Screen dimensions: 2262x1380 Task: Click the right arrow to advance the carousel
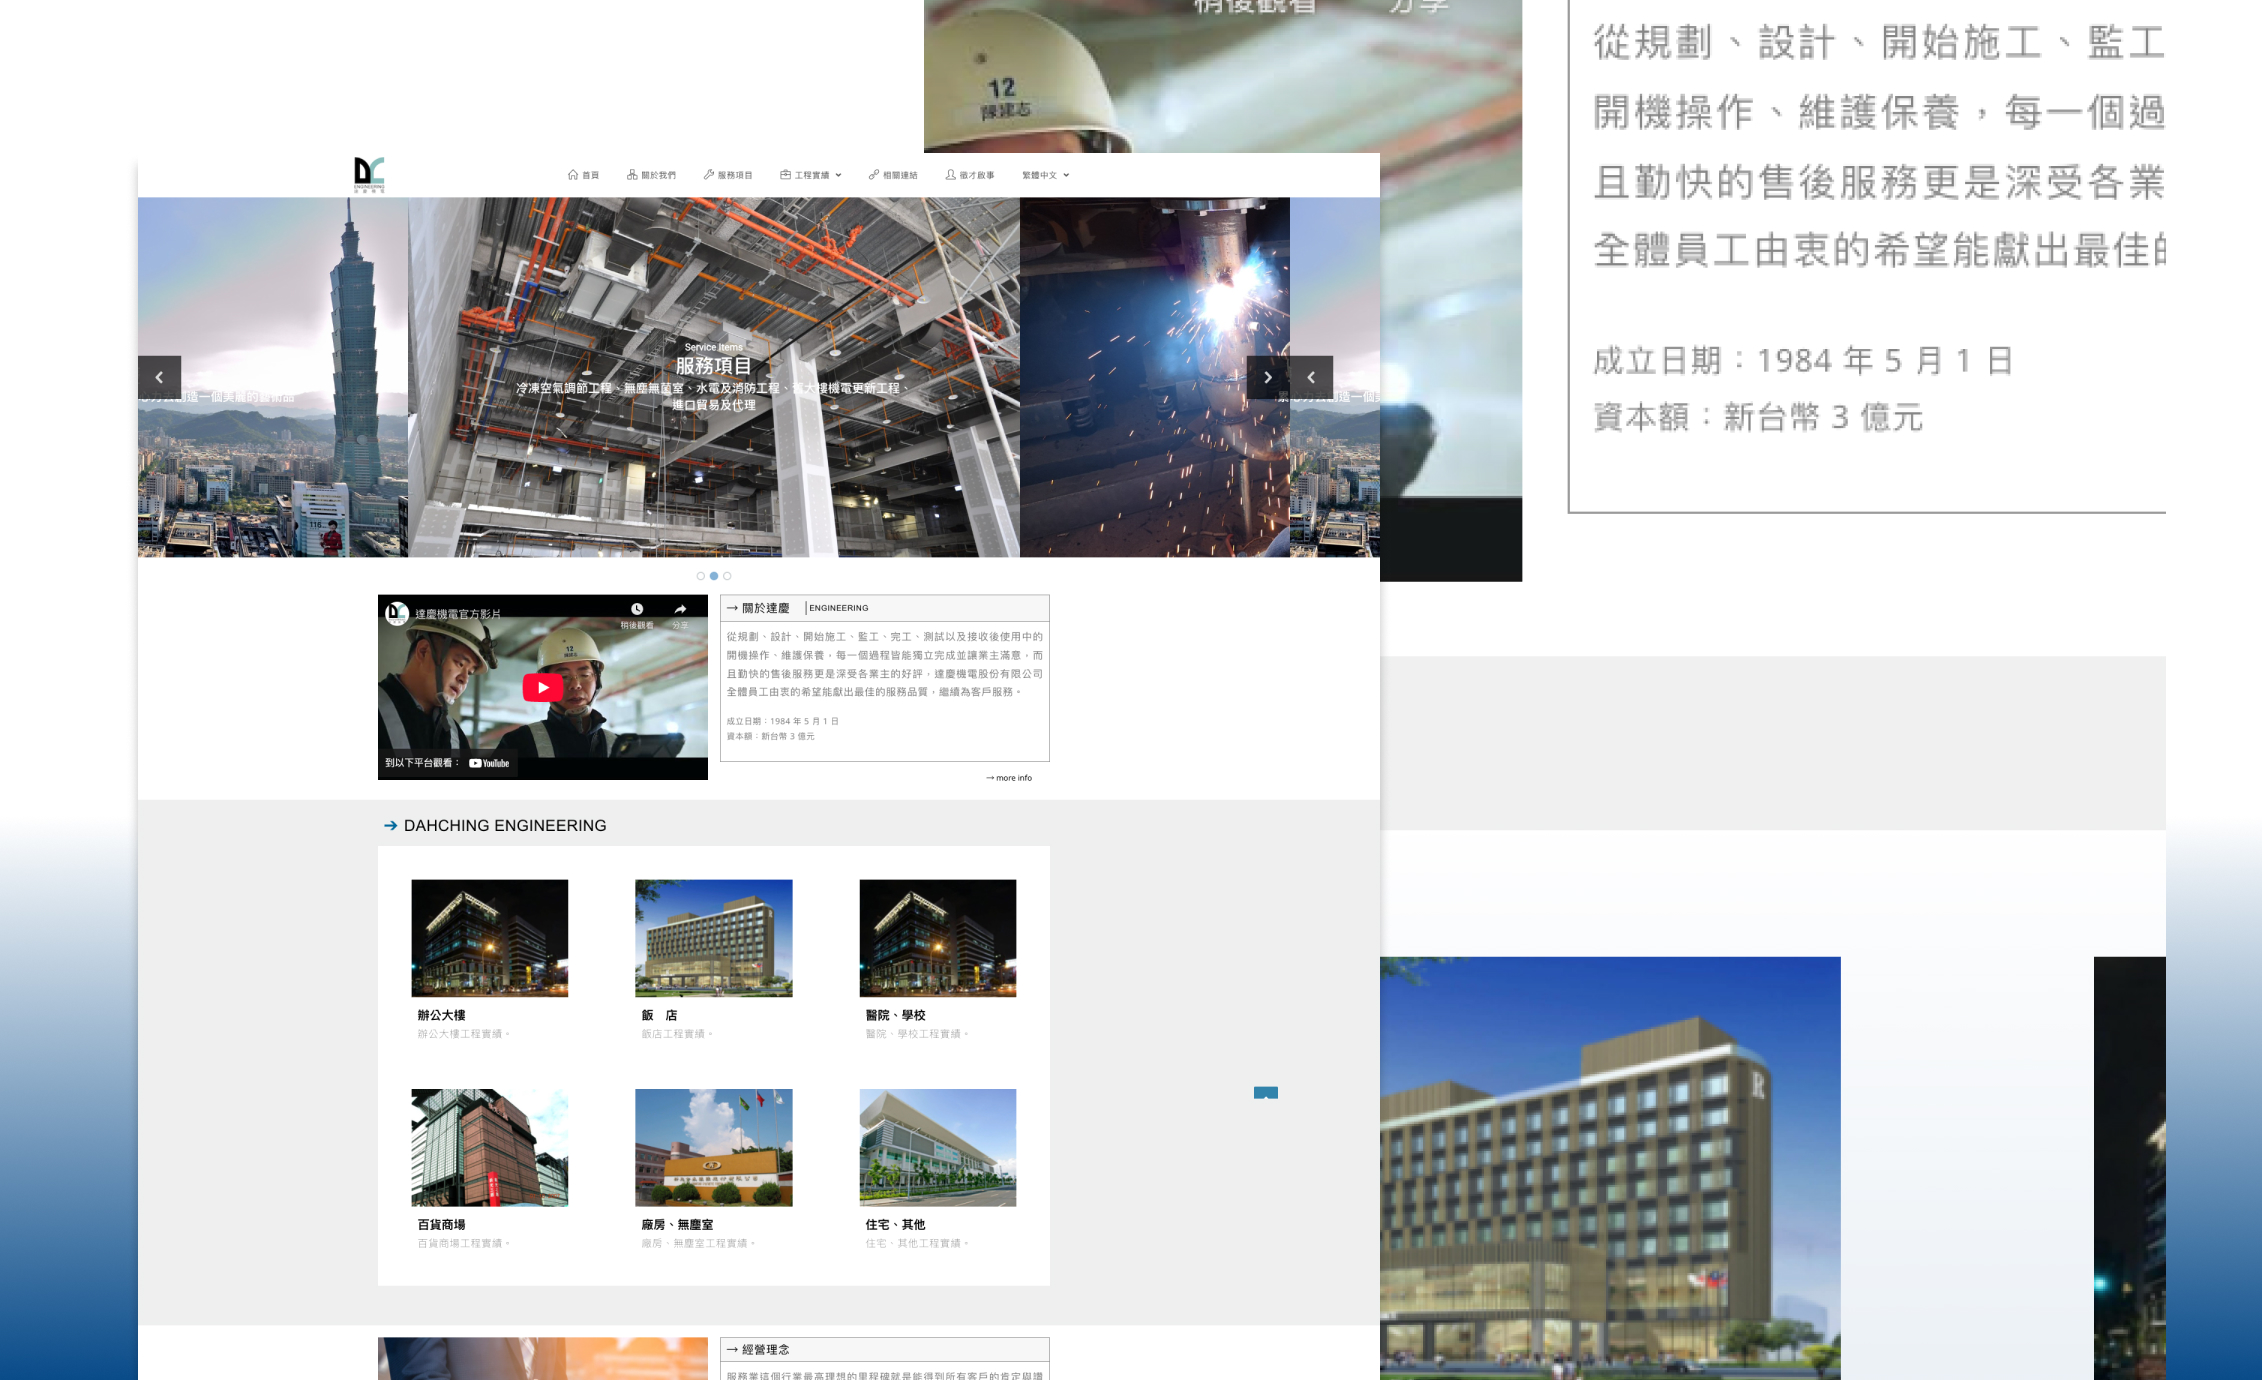pos(1267,378)
